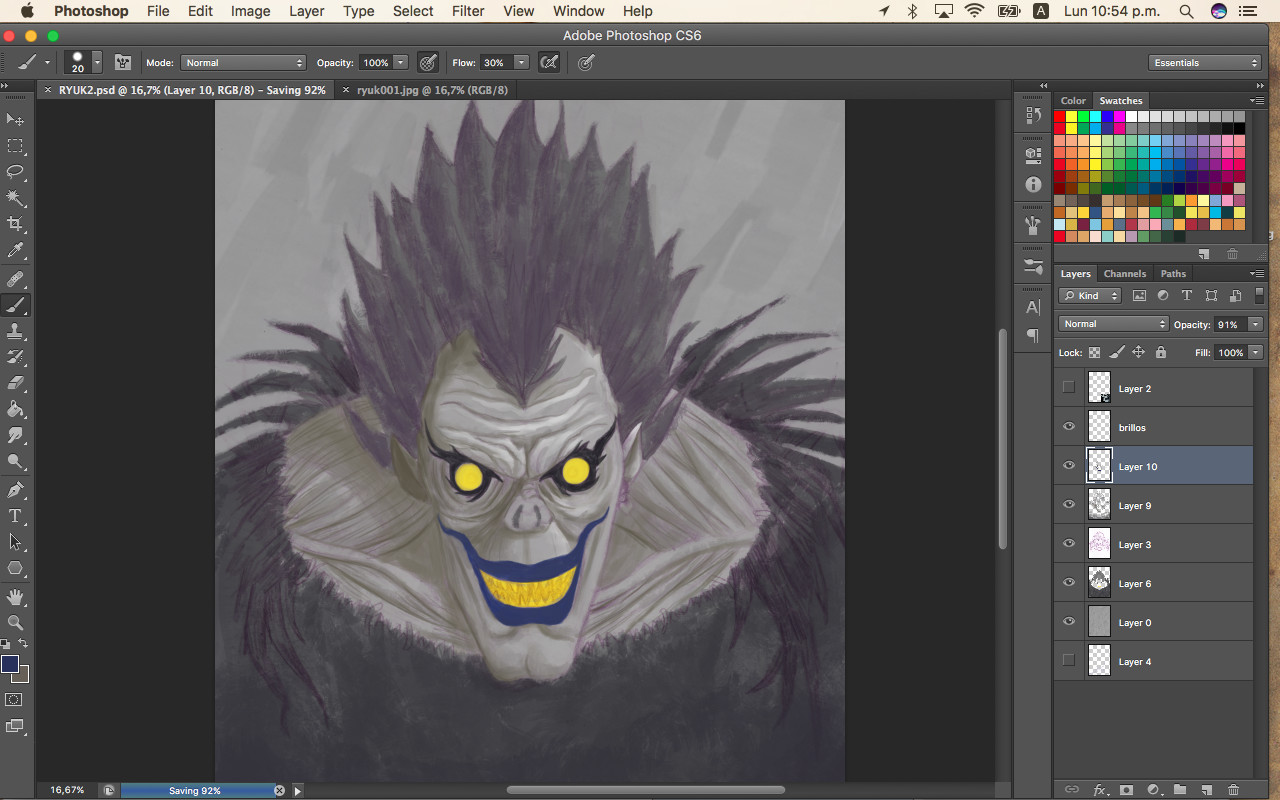Open the Paragraph panel icon
The width and height of the screenshot is (1280, 800).
click(x=1033, y=336)
